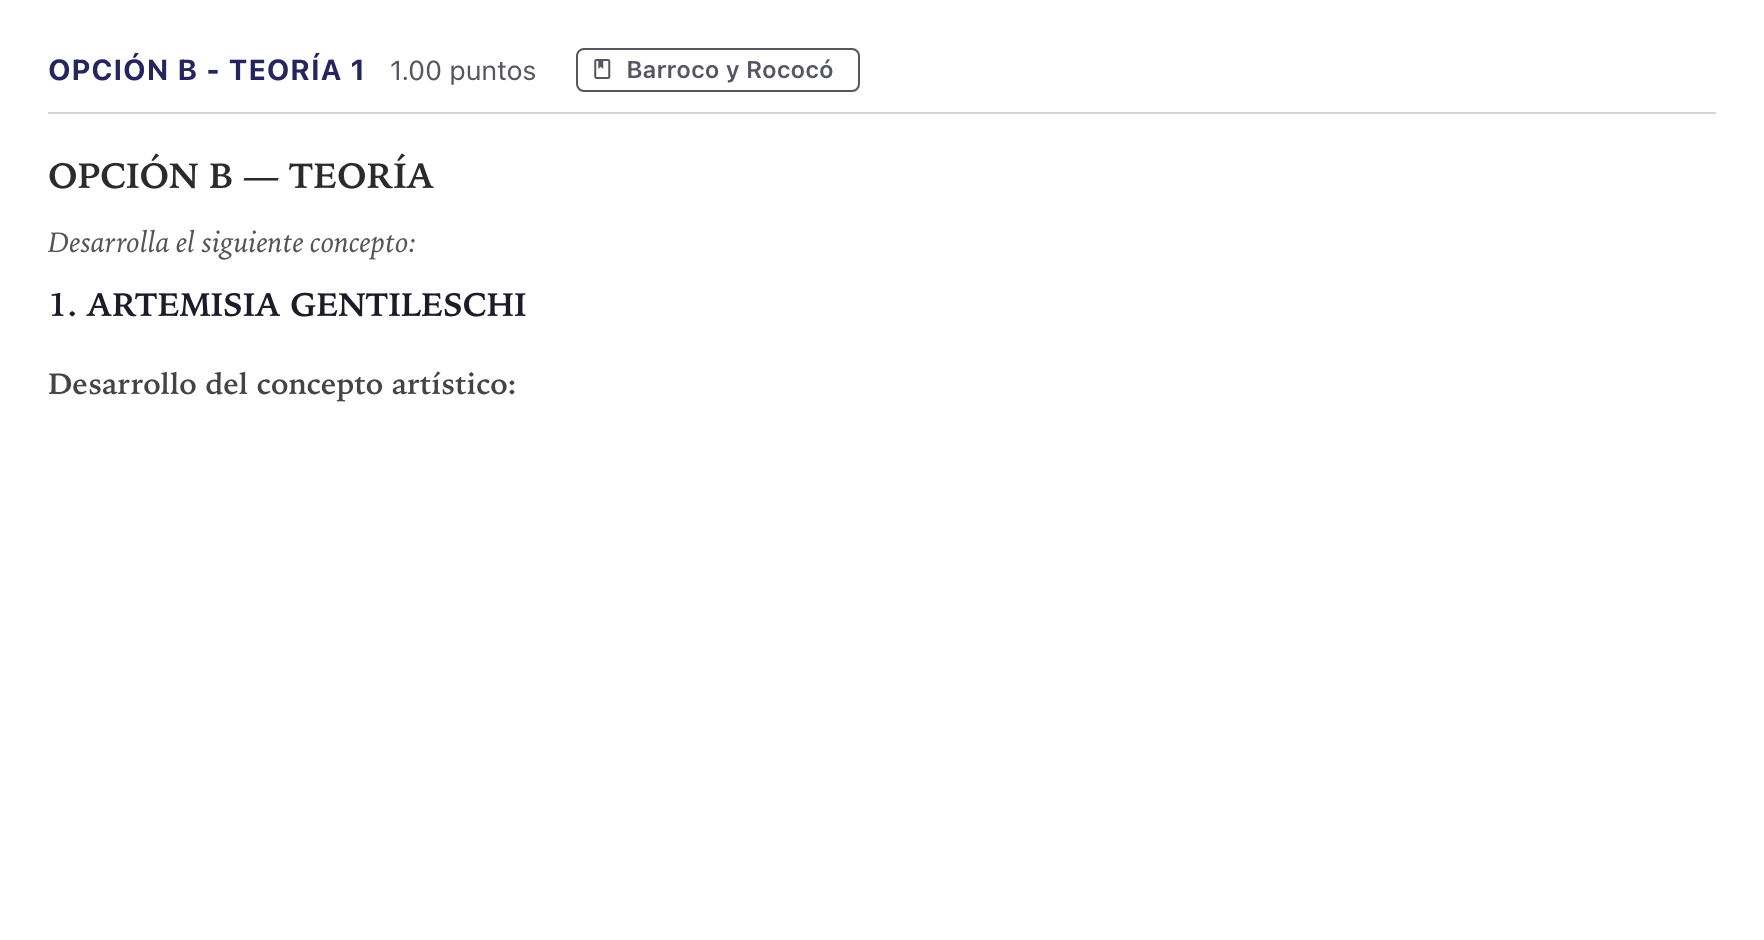The image size is (1764, 940).
Task: Click the blank answer area below the prompt
Action: pos(880,660)
